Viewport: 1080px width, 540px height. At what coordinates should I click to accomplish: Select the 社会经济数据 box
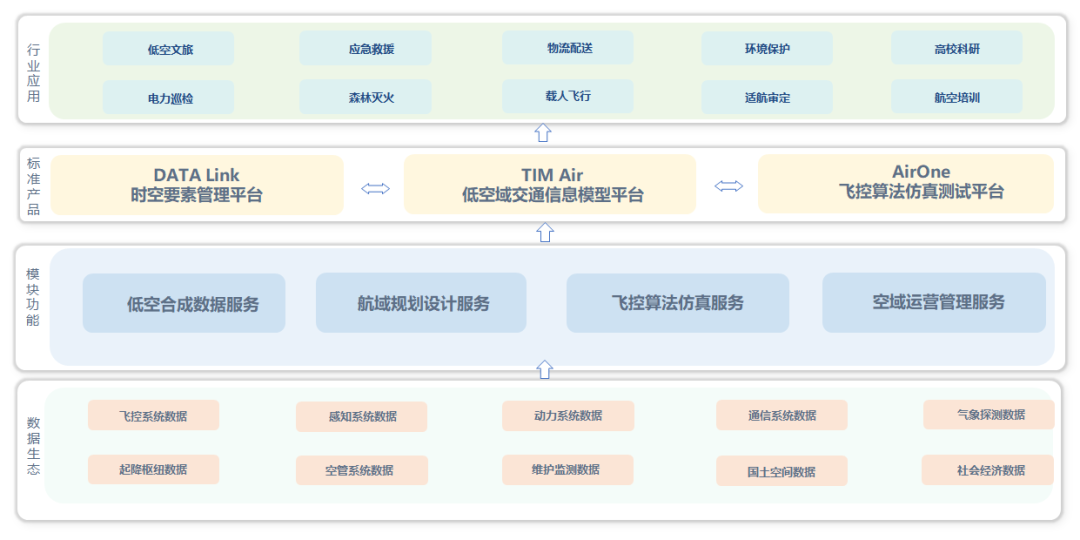988,470
